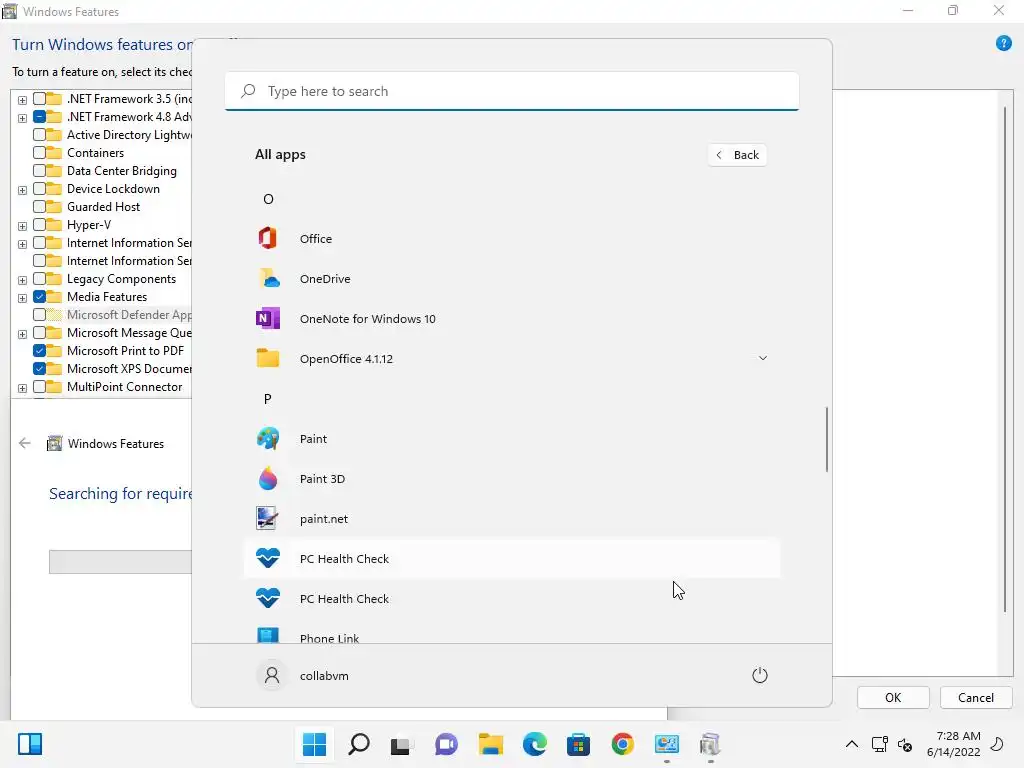The width and height of the screenshot is (1024, 768).
Task: Open File Explorer from the taskbar
Action: [x=490, y=744]
